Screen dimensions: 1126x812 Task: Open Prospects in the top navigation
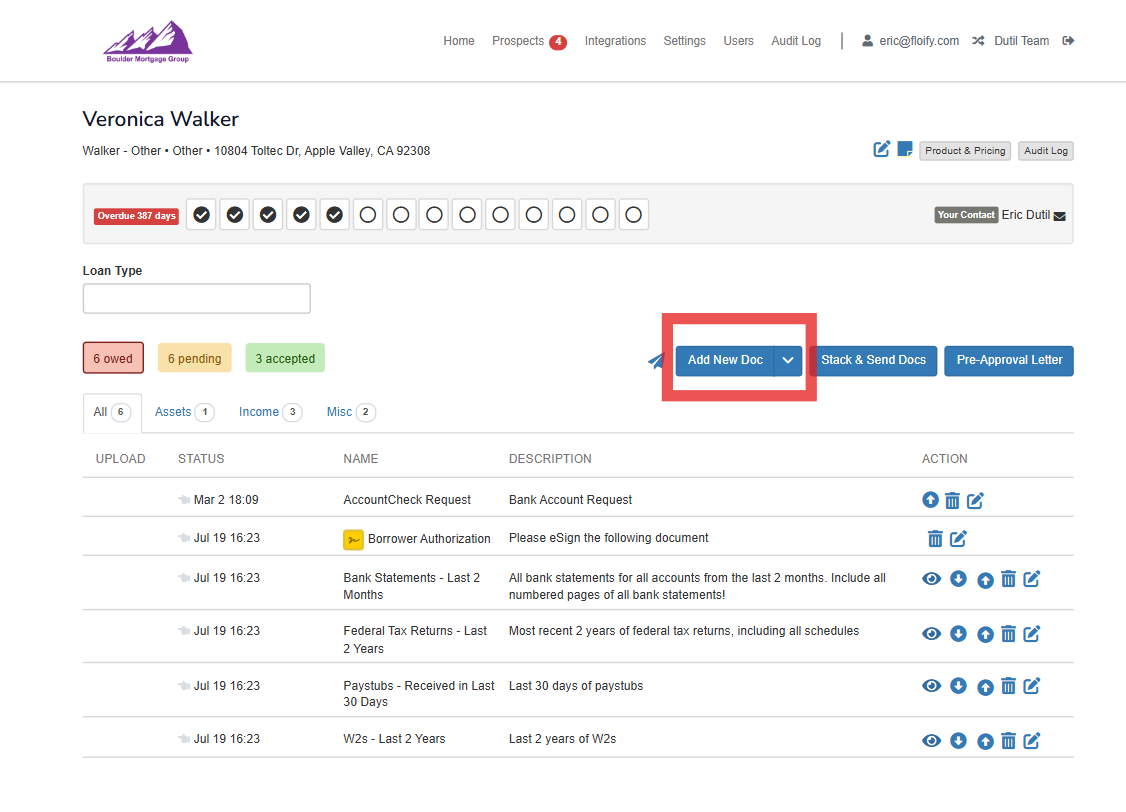pos(518,41)
